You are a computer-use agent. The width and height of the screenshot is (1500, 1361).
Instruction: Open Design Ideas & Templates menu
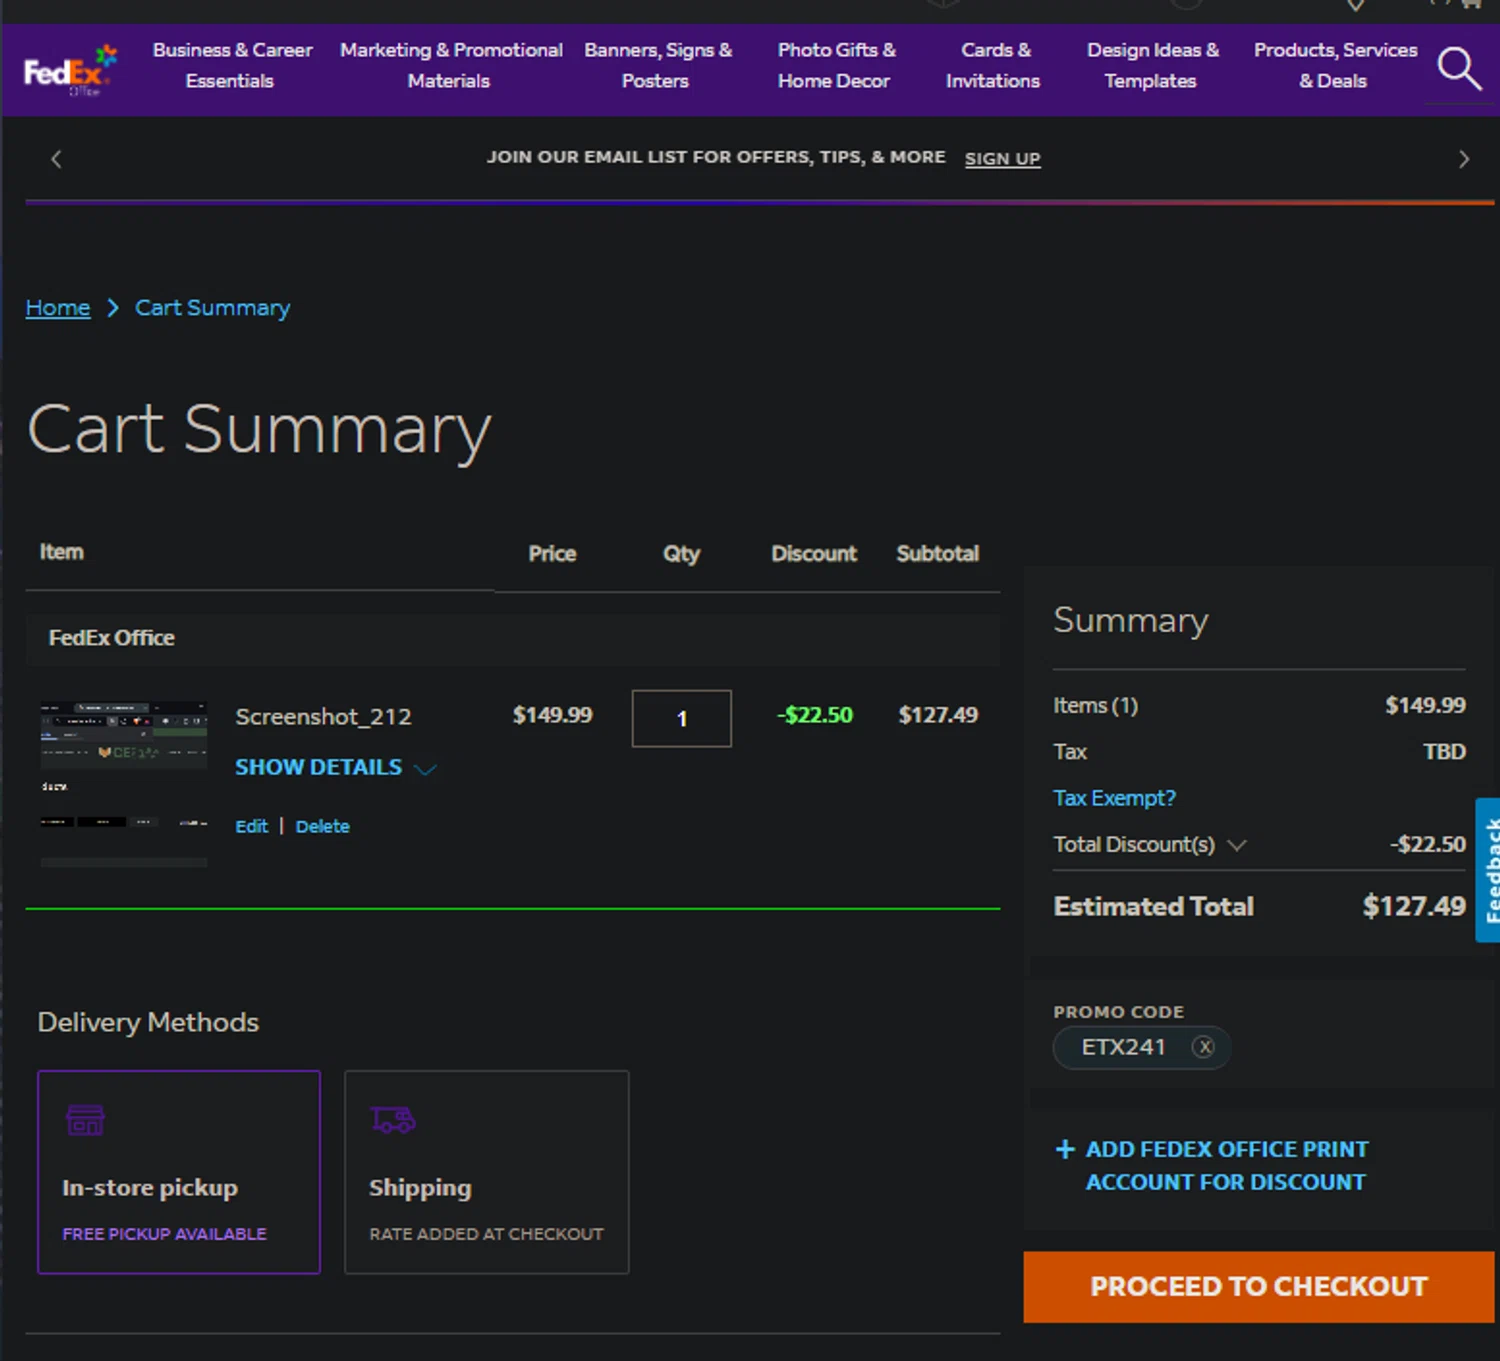pyautogui.click(x=1152, y=65)
